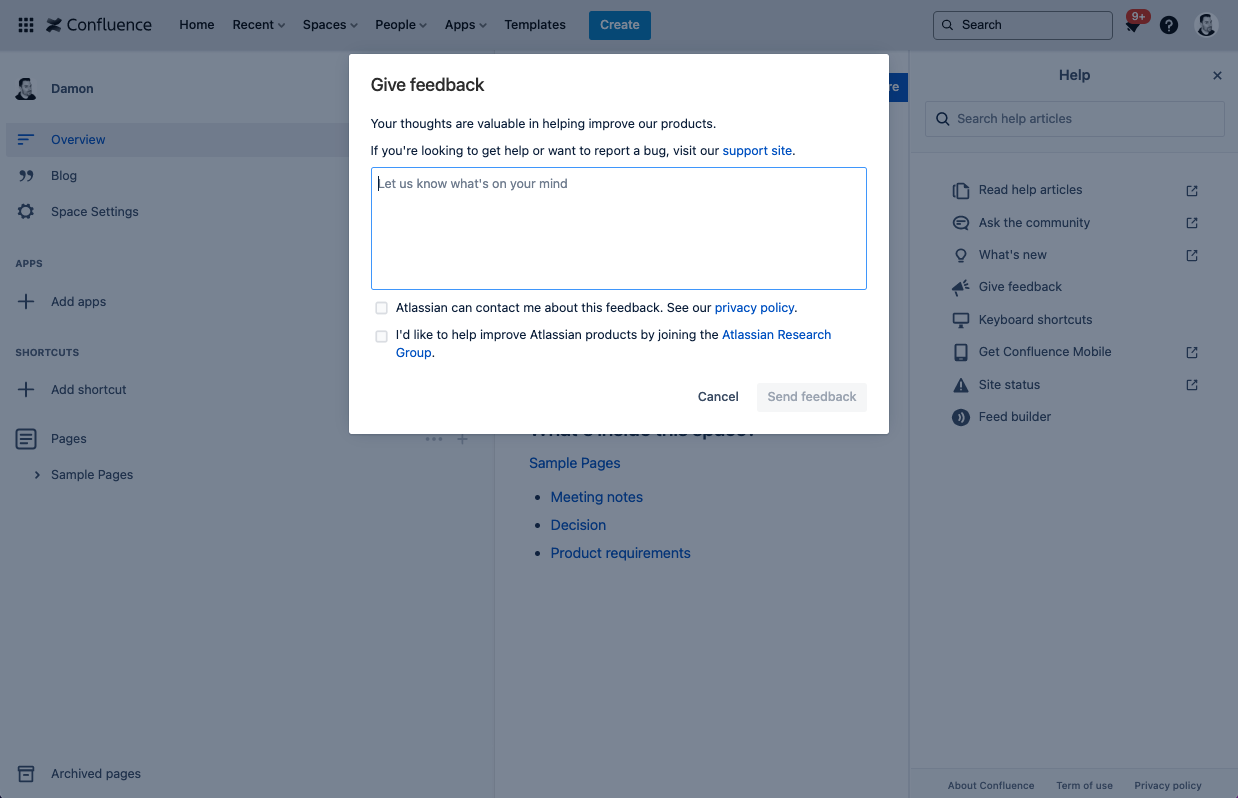Click the Read help articles icon
Viewport: 1238px width, 798px height.
pos(961,190)
